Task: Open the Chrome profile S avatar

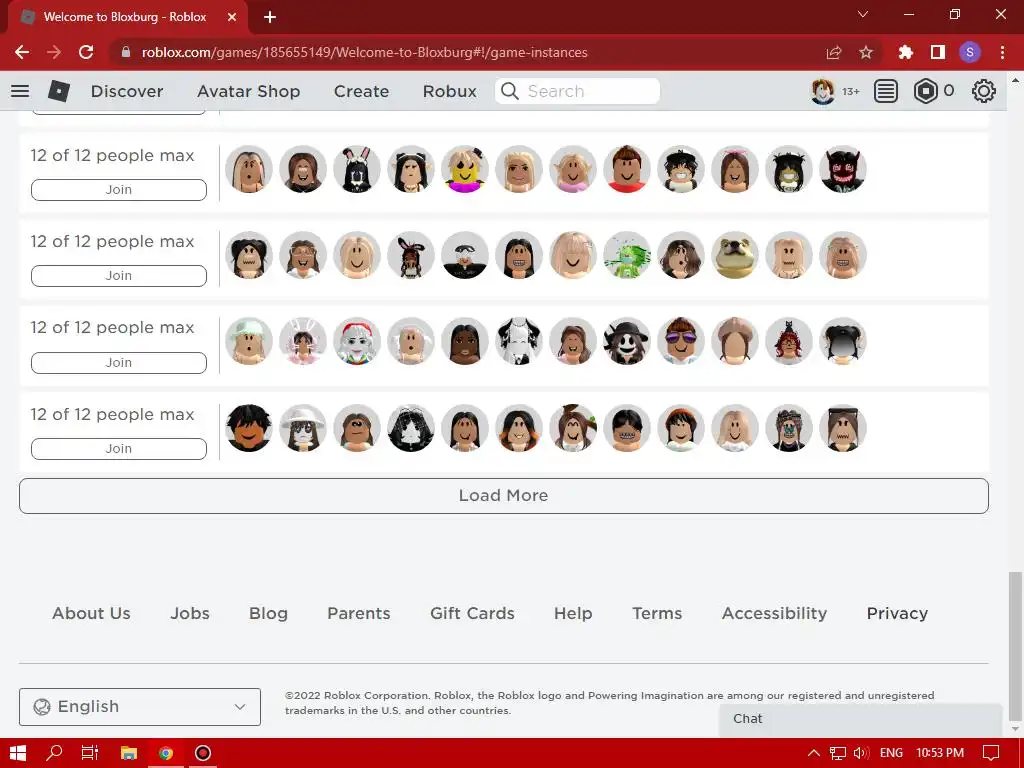Action: tap(970, 52)
